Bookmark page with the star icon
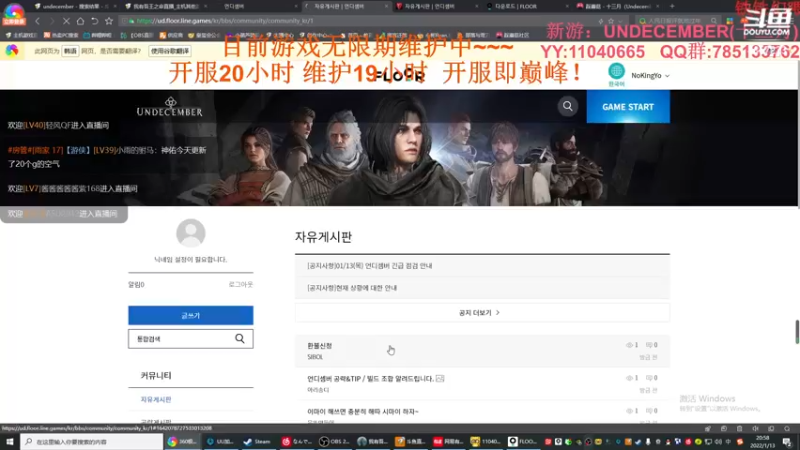 click(109, 21)
